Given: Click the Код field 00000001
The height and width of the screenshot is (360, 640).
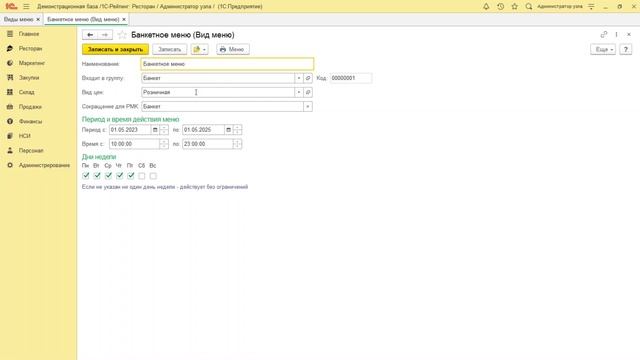Looking at the screenshot, I should pyautogui.click(x=351, y=78).
